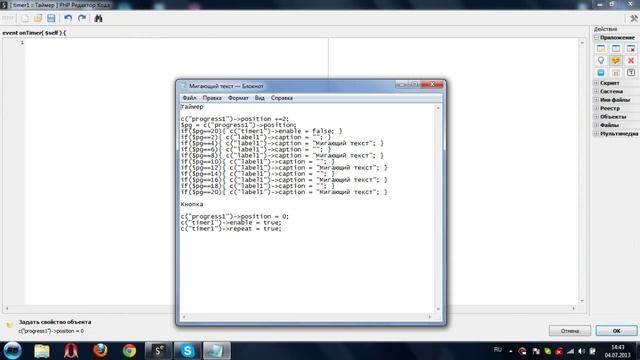Click the open folder icon in editor toolbar
640x360 pixels.
click(38, 18)
